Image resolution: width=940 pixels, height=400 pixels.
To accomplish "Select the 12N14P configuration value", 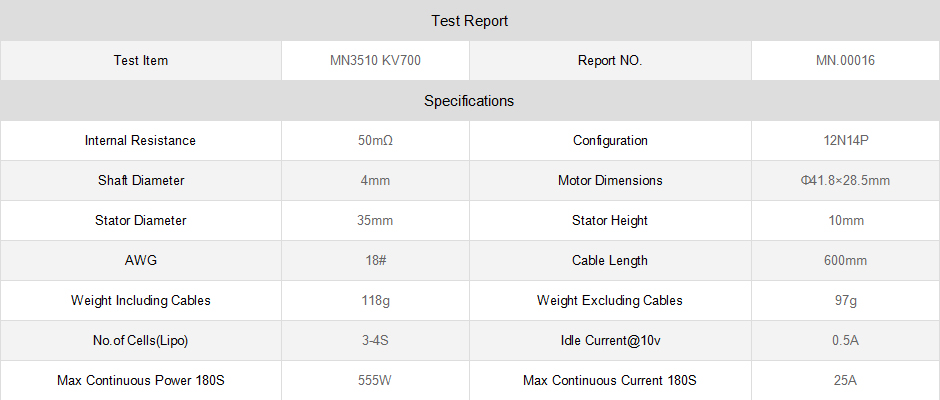I will [x=845, y=141].
